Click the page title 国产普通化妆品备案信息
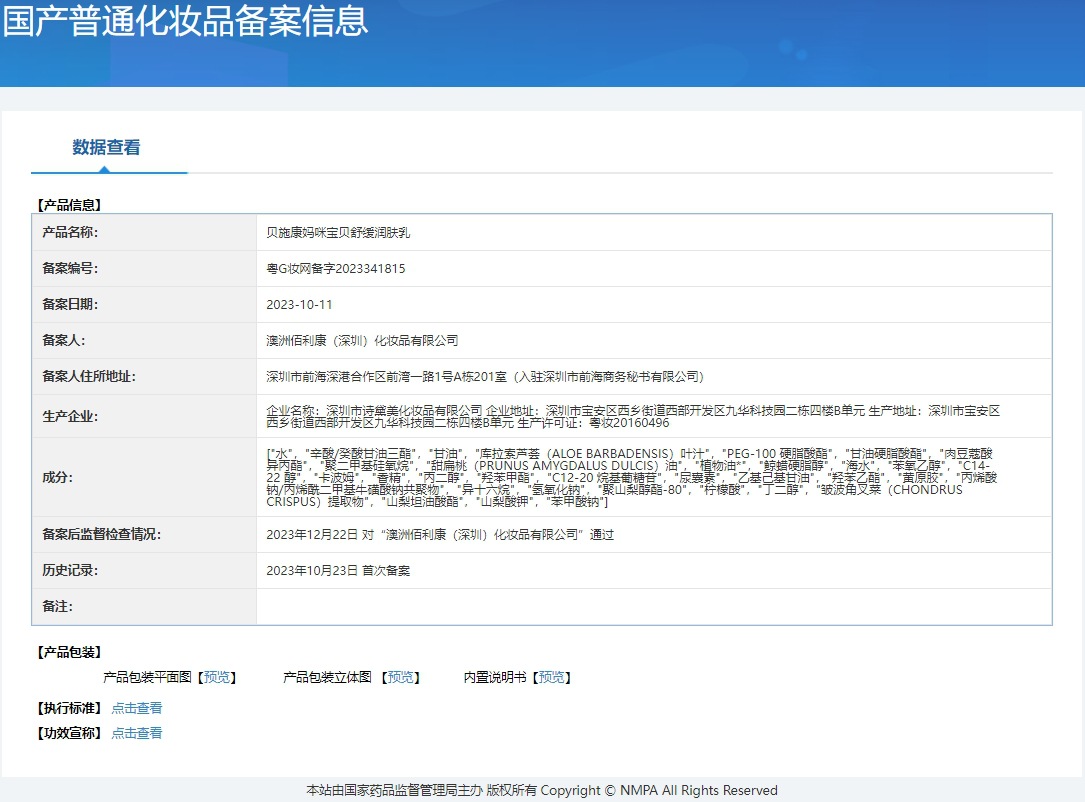This screenshot has height=802, width=1085. [x=185, y=20]
